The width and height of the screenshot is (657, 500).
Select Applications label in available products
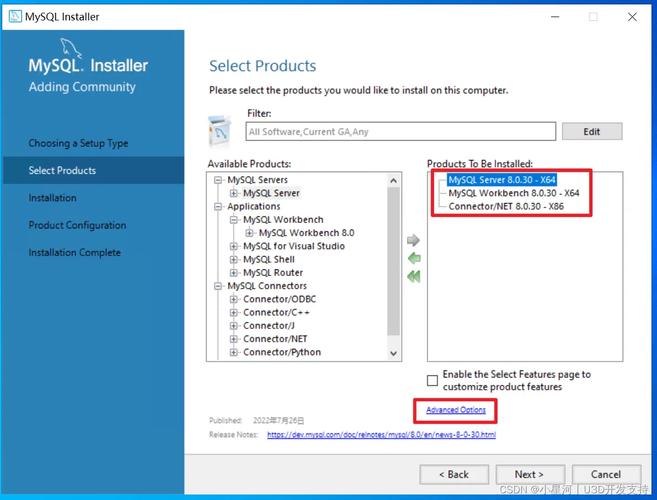click(x=253, y=207)
